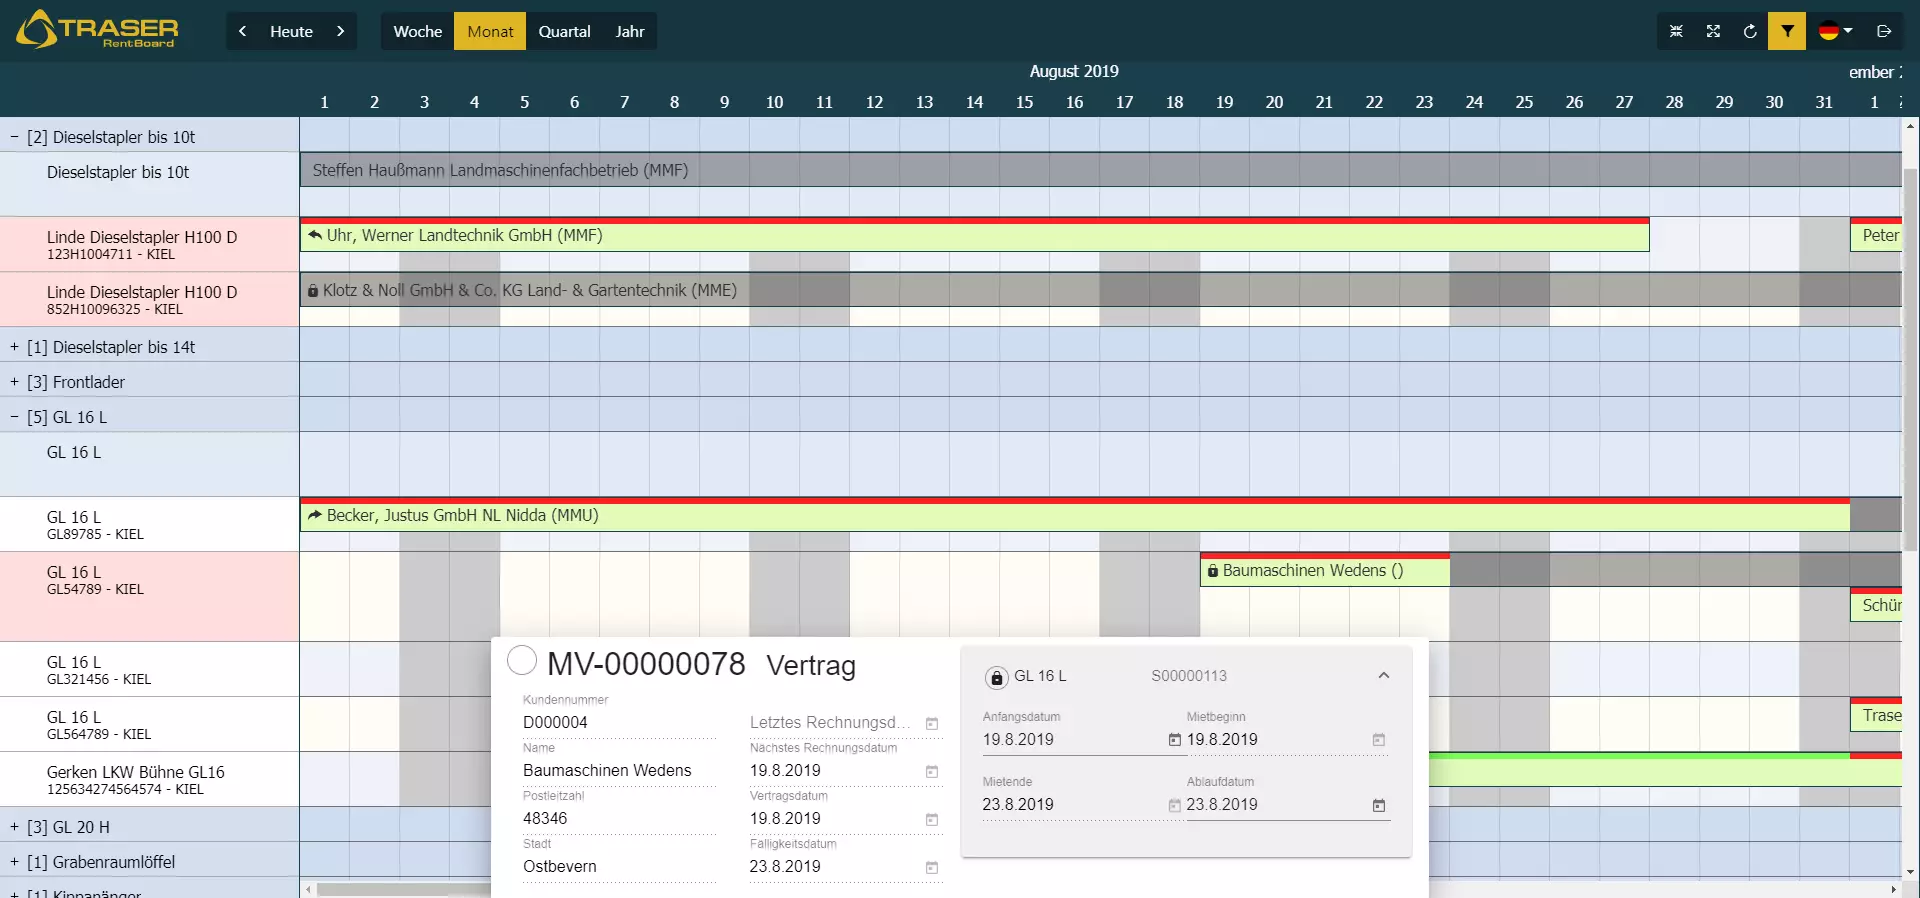Open the Uhr, Werner Landtechnik booking bar

coord(974,236)
